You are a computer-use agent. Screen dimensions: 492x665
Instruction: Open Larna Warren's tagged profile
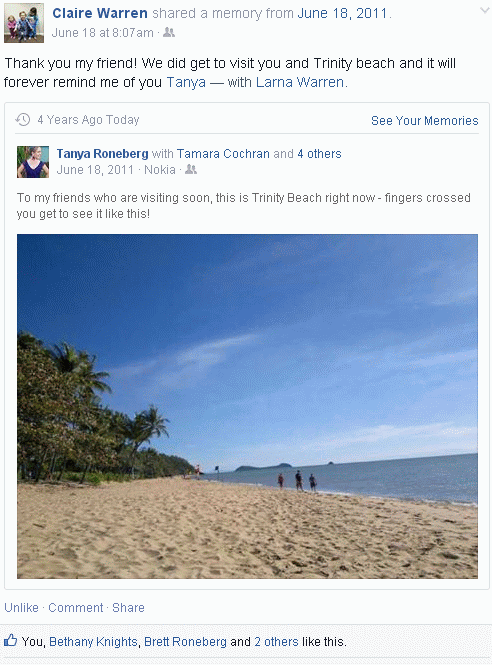[300, 82]
